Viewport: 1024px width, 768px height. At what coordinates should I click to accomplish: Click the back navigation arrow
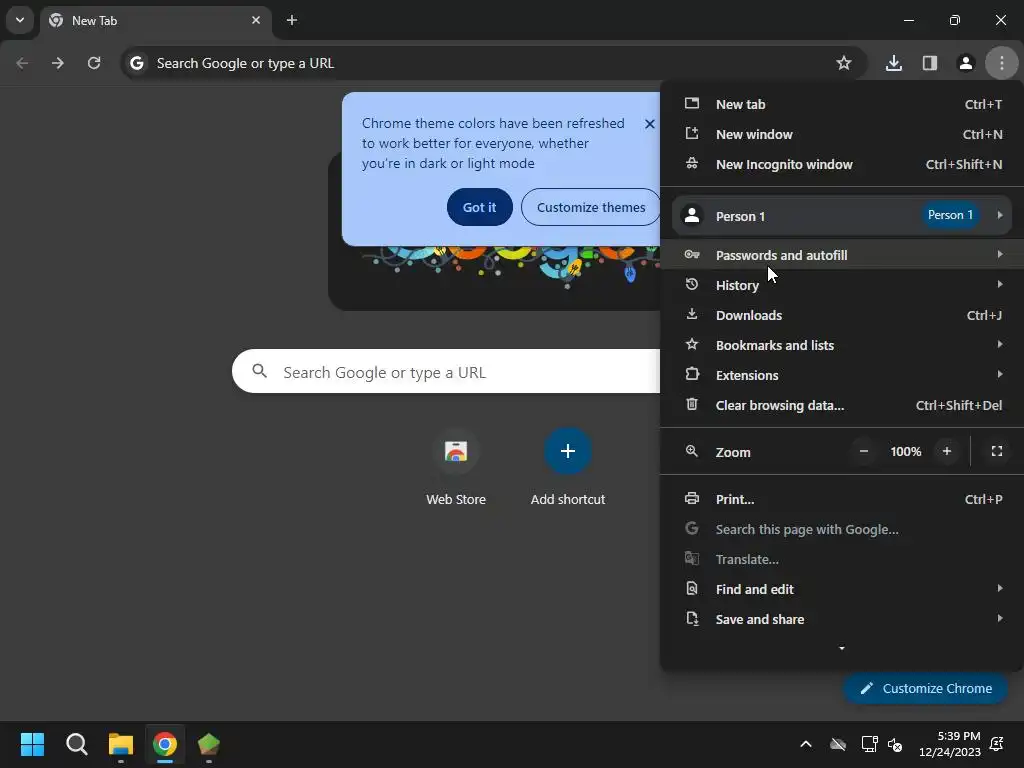click(x=22, y=63)
